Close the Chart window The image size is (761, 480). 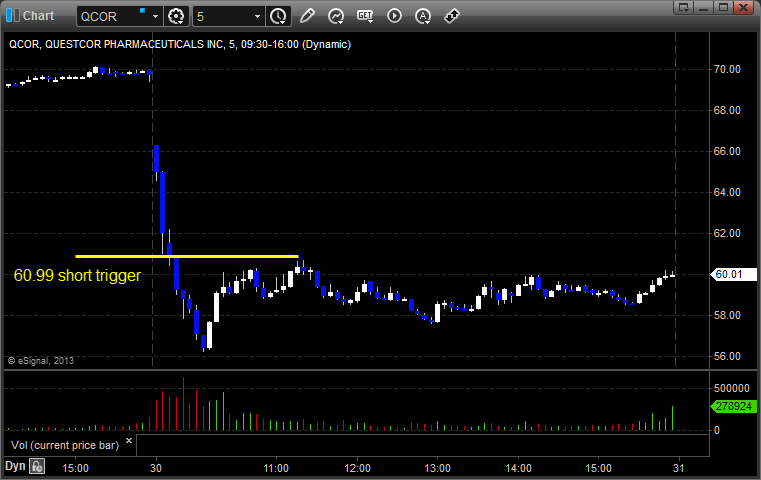(x=743, y=7)
